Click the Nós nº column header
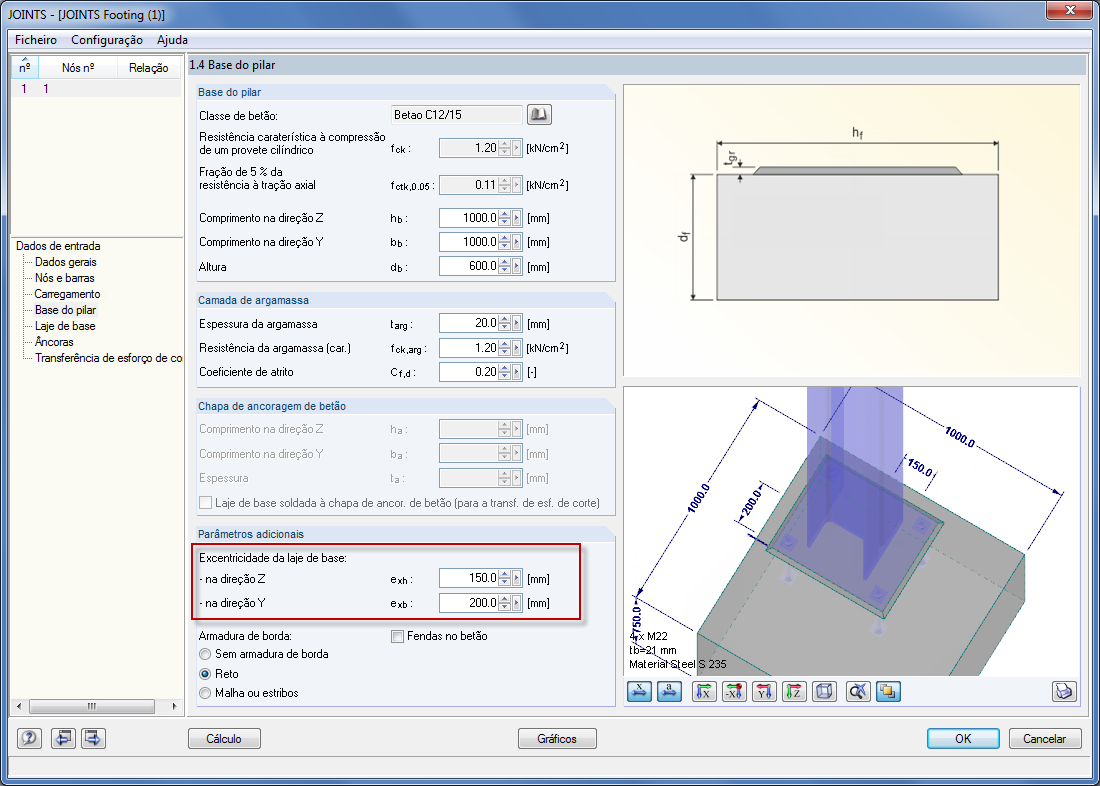Image resolution: width=1100 pixels, height=786 pixels. tap(77, 67)
